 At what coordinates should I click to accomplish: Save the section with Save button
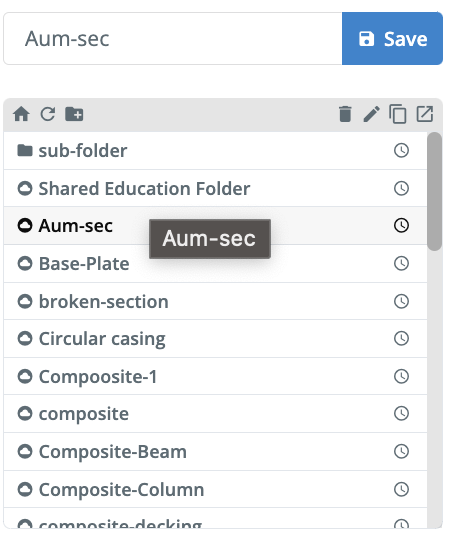tap(393, 39)
